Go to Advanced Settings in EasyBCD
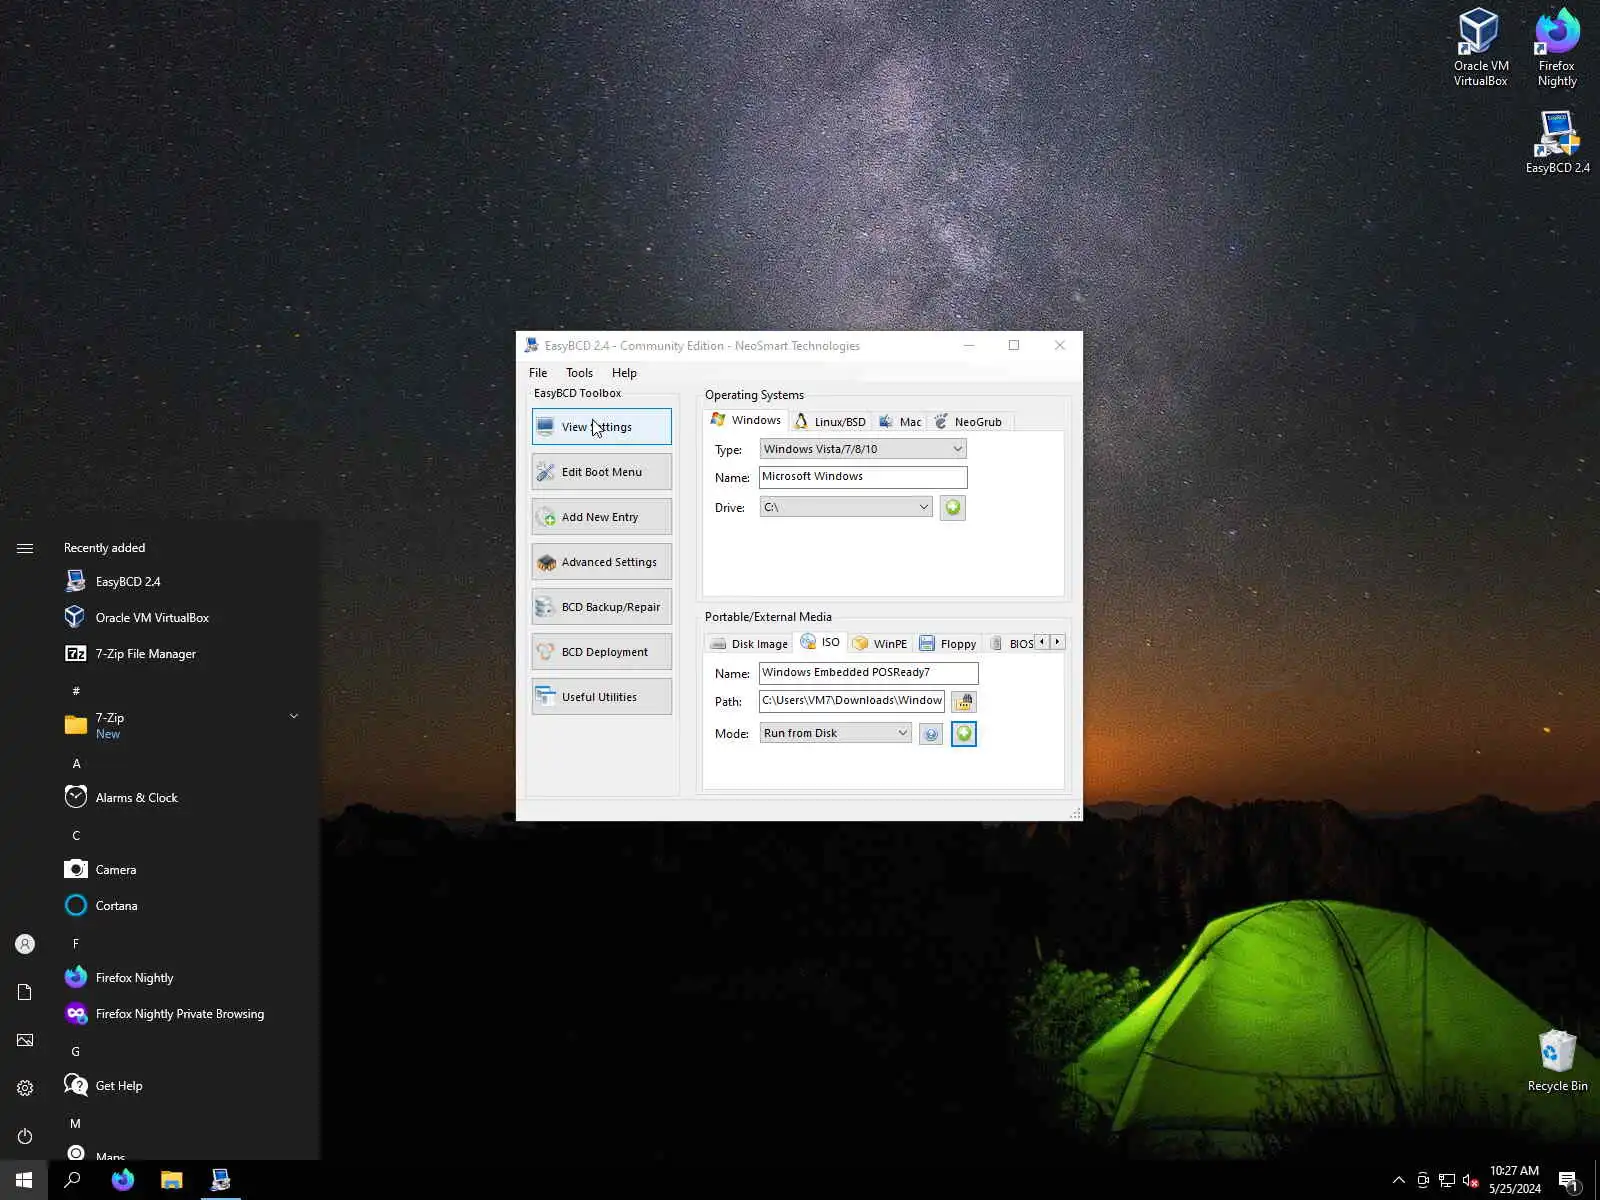 tap(601, 562)
